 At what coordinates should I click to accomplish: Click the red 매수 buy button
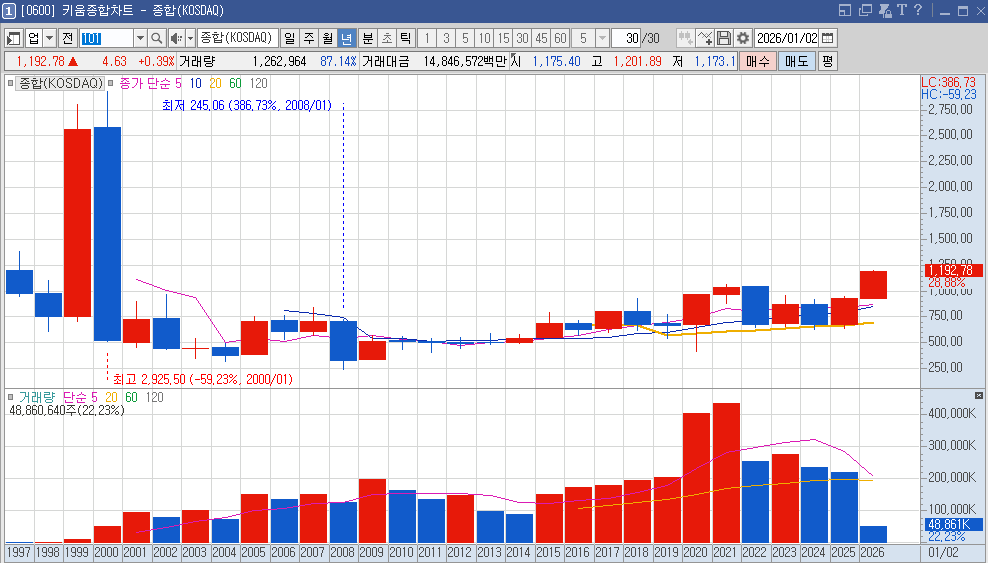(x=758, y=61)
